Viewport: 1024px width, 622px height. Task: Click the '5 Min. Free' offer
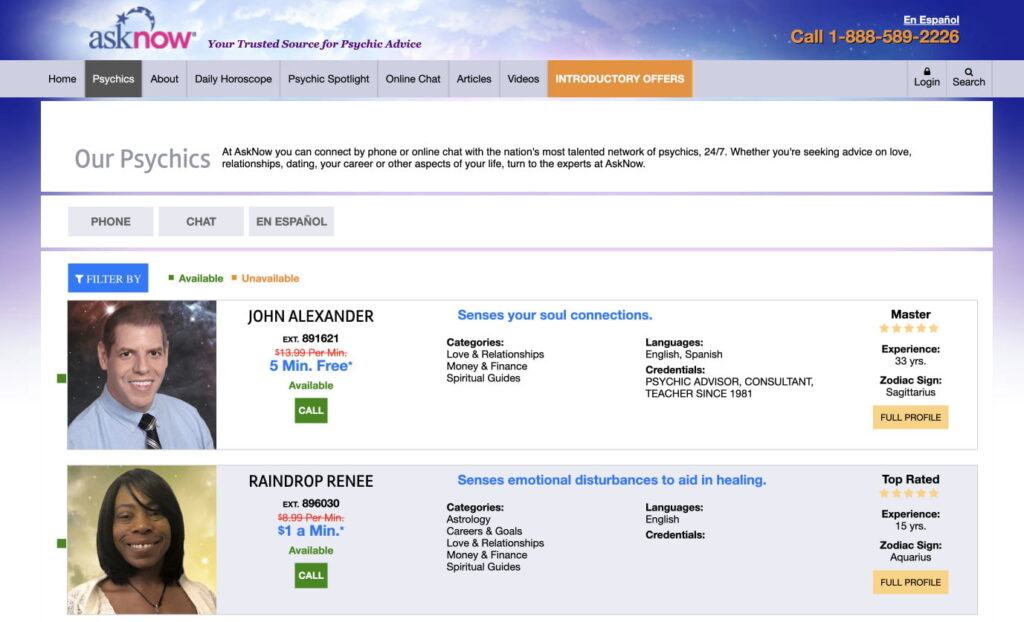311,366
